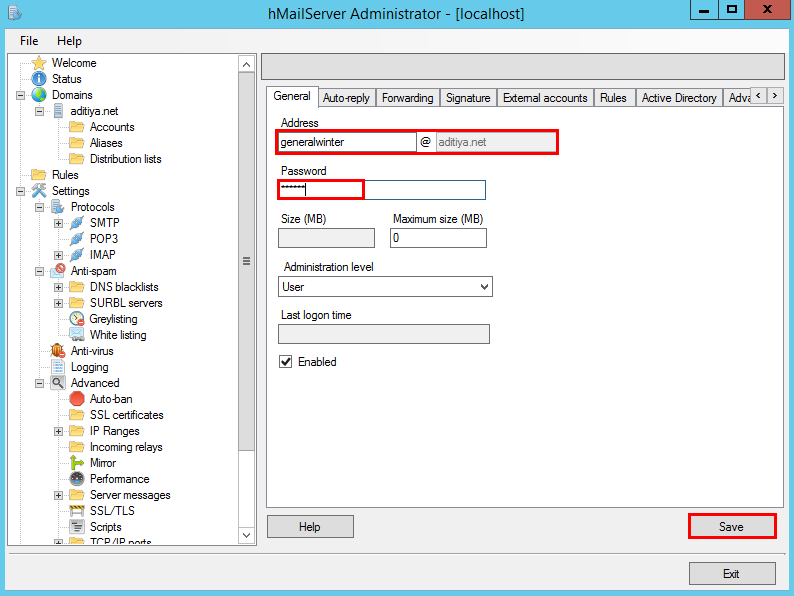Open the Status info icon
The width and height of the screenshot is (794, 596).
pyautogui.click(x=39, y=79)
